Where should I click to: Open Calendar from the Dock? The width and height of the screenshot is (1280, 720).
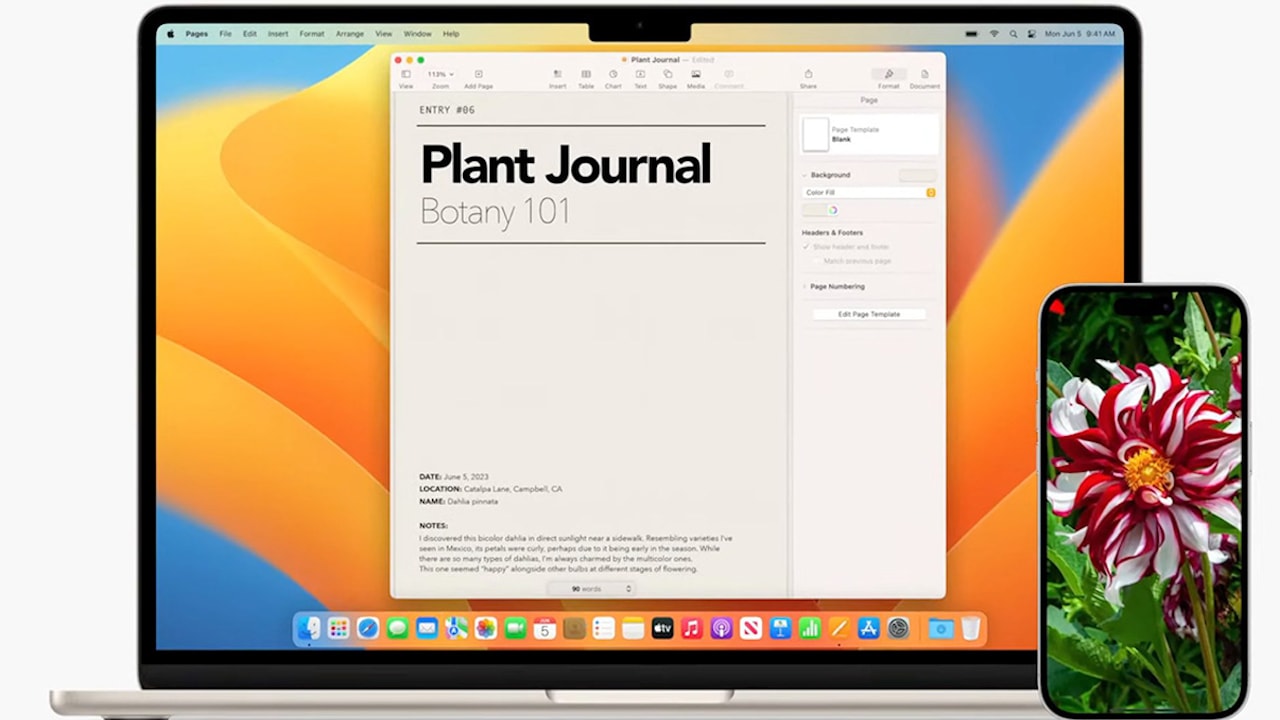545,628
